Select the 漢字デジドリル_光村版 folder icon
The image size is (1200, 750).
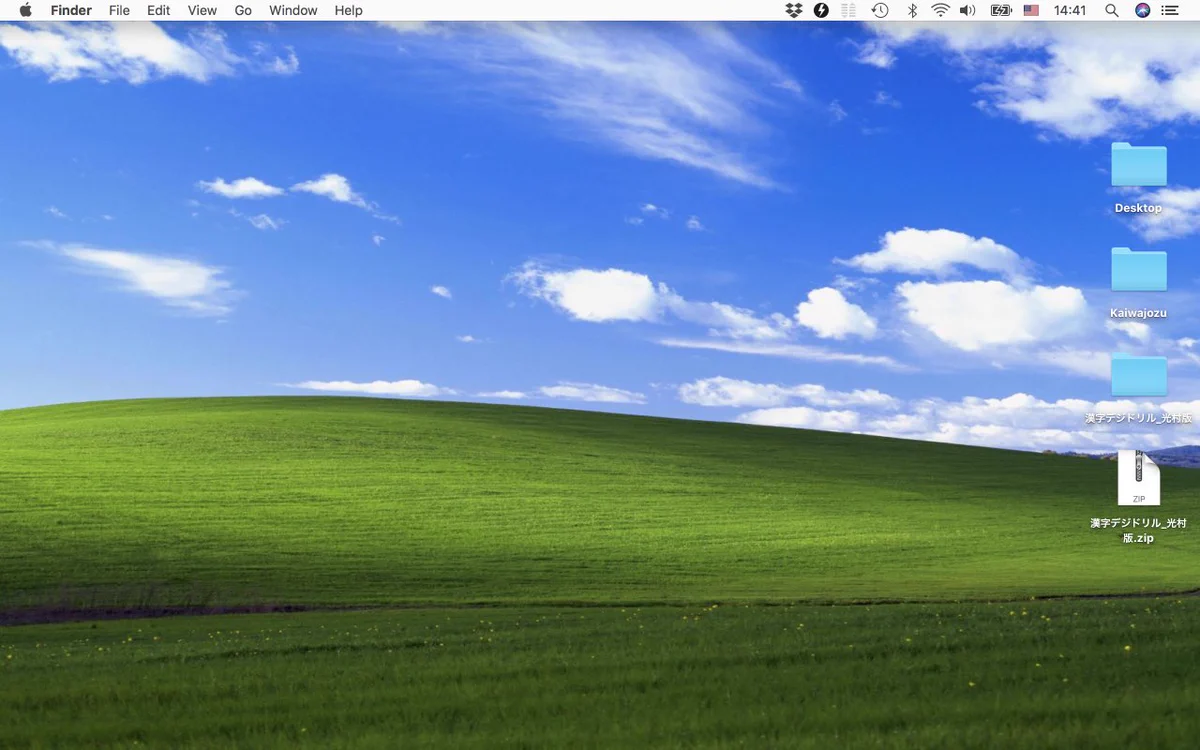[x=1139, y=375]
